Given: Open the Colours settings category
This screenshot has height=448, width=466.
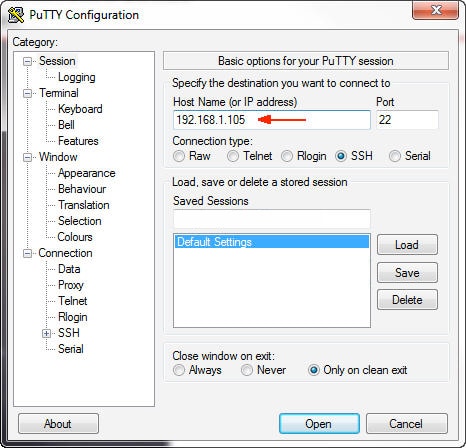Looking at the screenshot, I should point(75,237).
